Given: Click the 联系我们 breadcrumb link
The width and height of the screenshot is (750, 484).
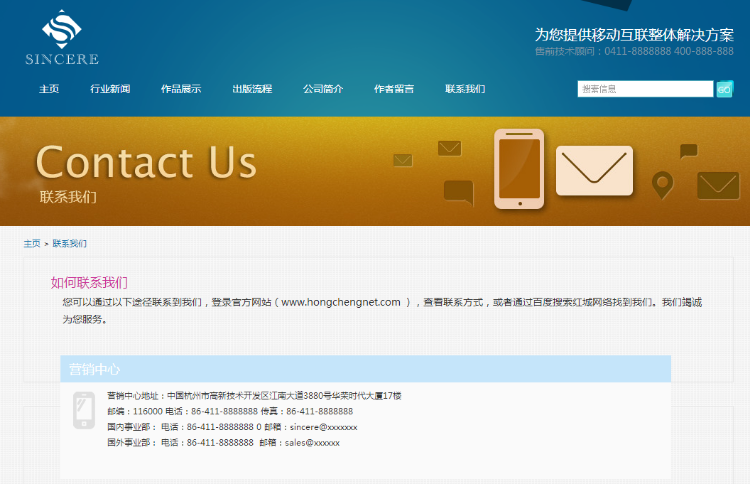Looking at the screenshot, I should [69, 243].
